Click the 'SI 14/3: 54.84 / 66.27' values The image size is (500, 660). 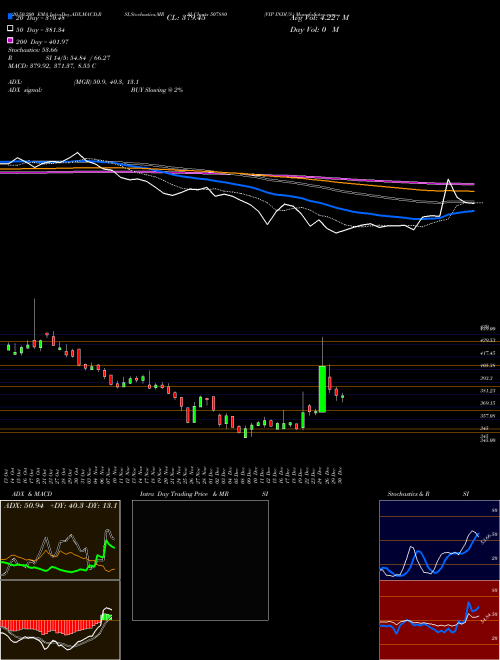(78, 58)
